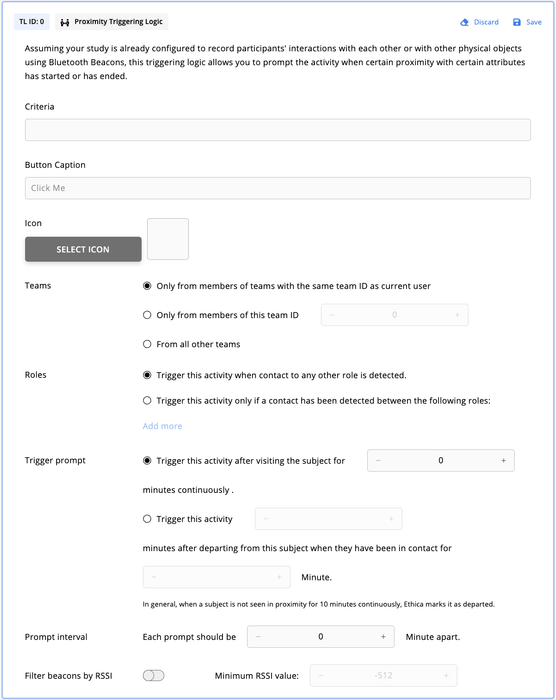The height and width of the screenshot is (700, 556).
Task: Toggle the Filter beacons by RSSI switch
Action: coord(154,675)
